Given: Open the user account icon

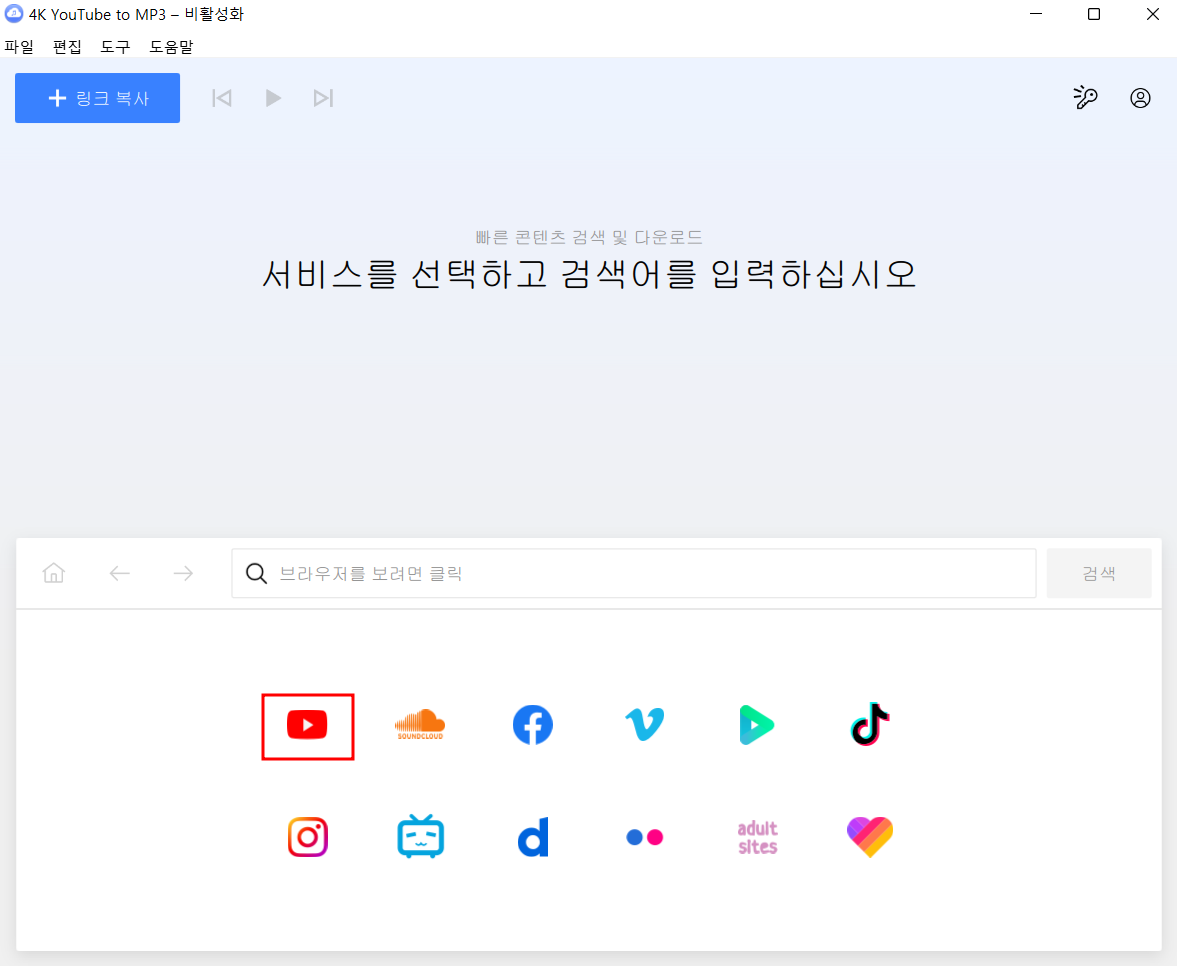Looking at the screenshot, I should coord(1140,98).
